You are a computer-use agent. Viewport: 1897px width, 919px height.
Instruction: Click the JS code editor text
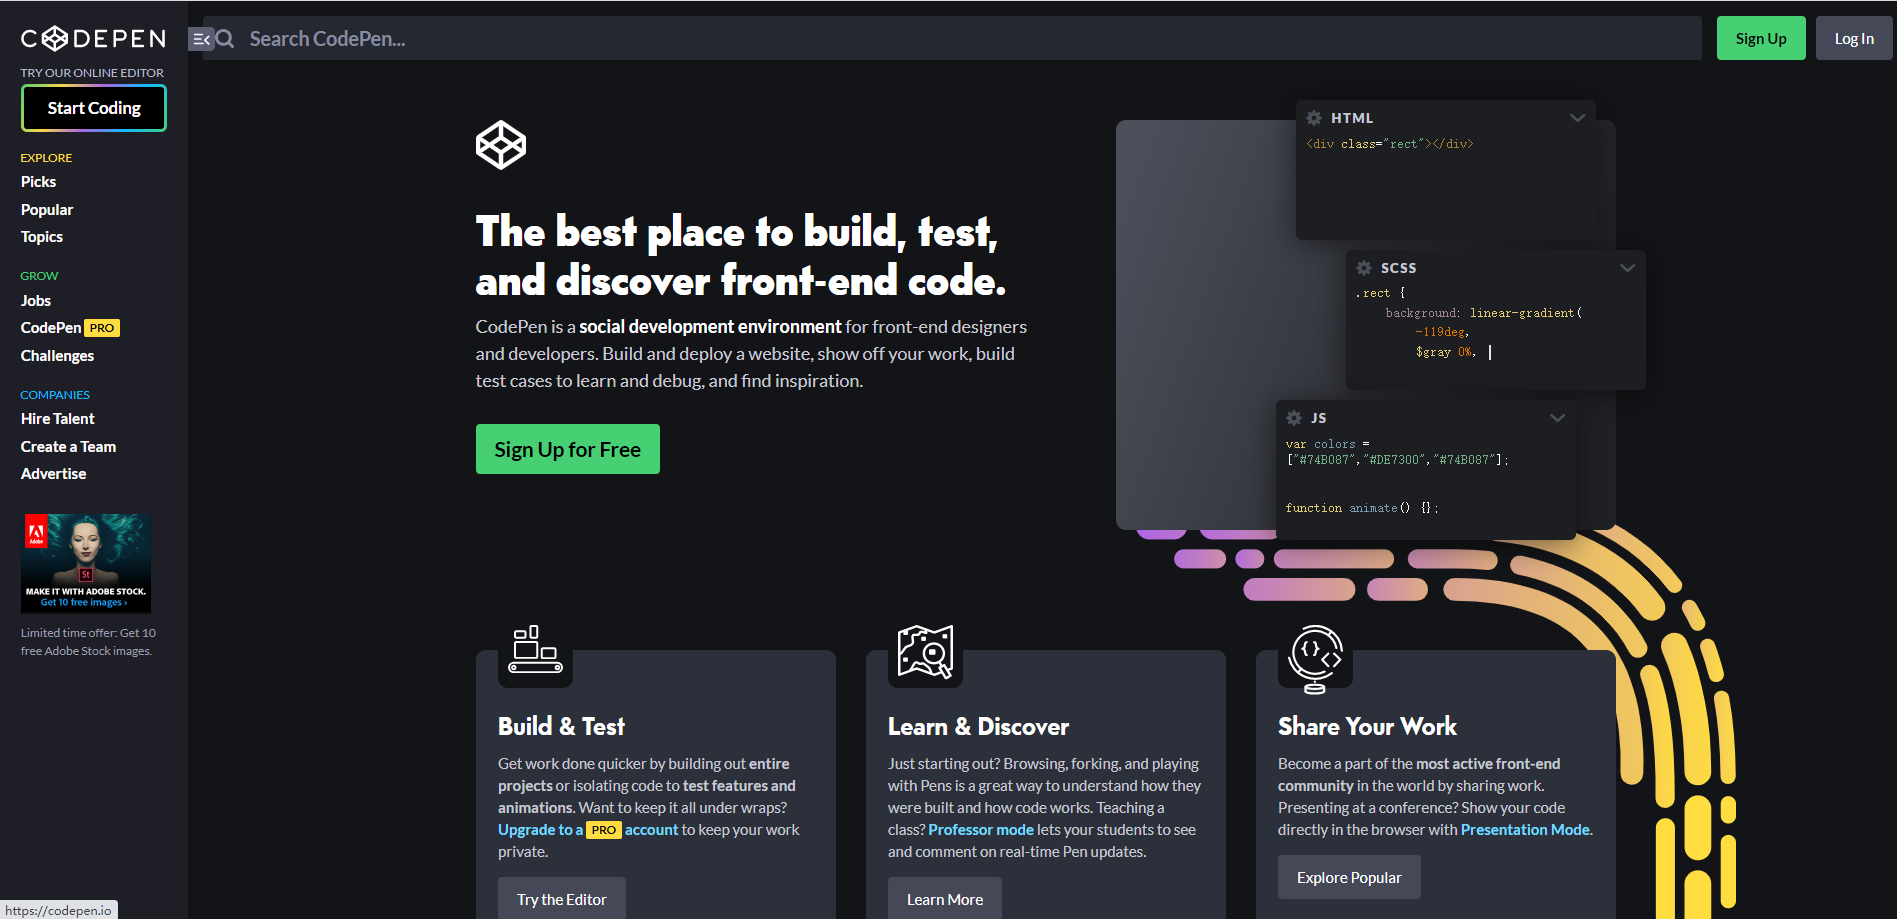point(1397,475)
